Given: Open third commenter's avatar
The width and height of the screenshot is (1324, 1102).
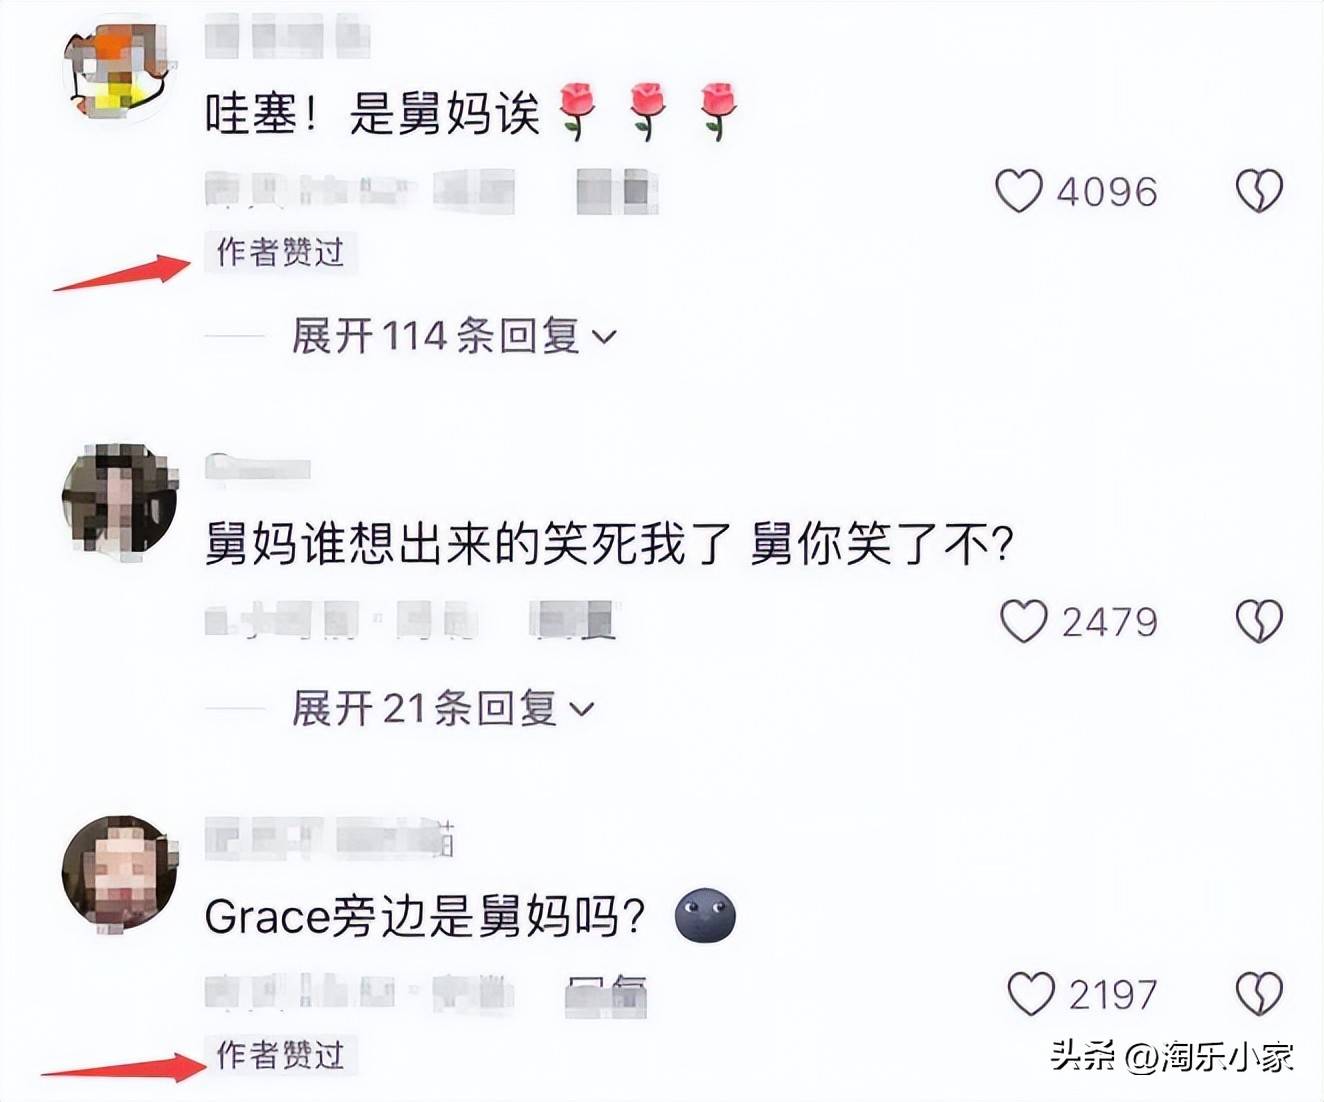Looking at the screenshot, I should click(119, 873).
